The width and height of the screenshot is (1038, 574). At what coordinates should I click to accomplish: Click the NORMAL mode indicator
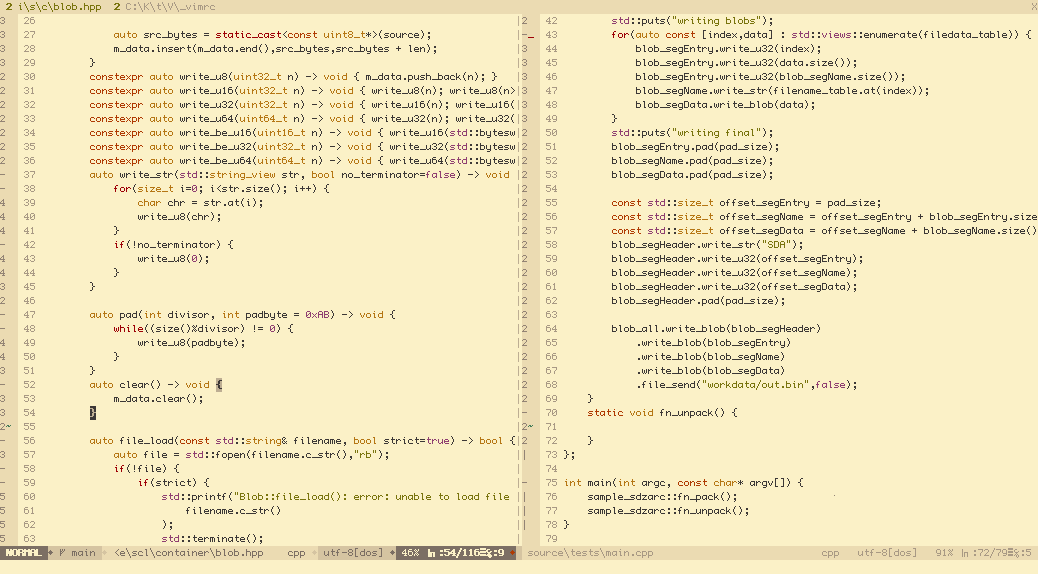pos(24,553)
